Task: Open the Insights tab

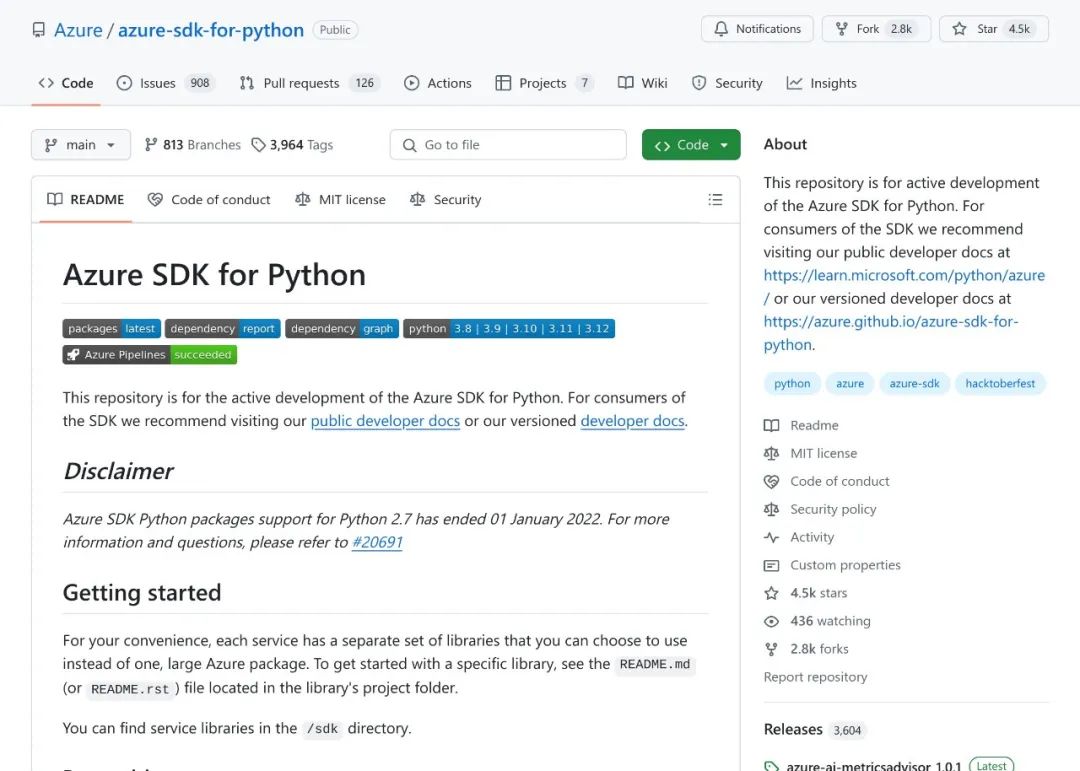Action: 821,83
